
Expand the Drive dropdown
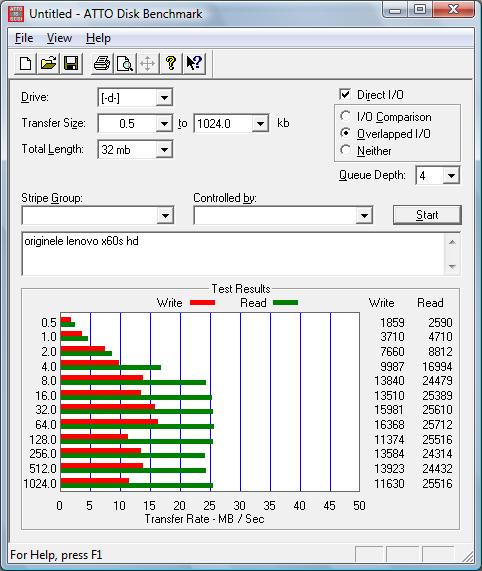pos(164,98)
